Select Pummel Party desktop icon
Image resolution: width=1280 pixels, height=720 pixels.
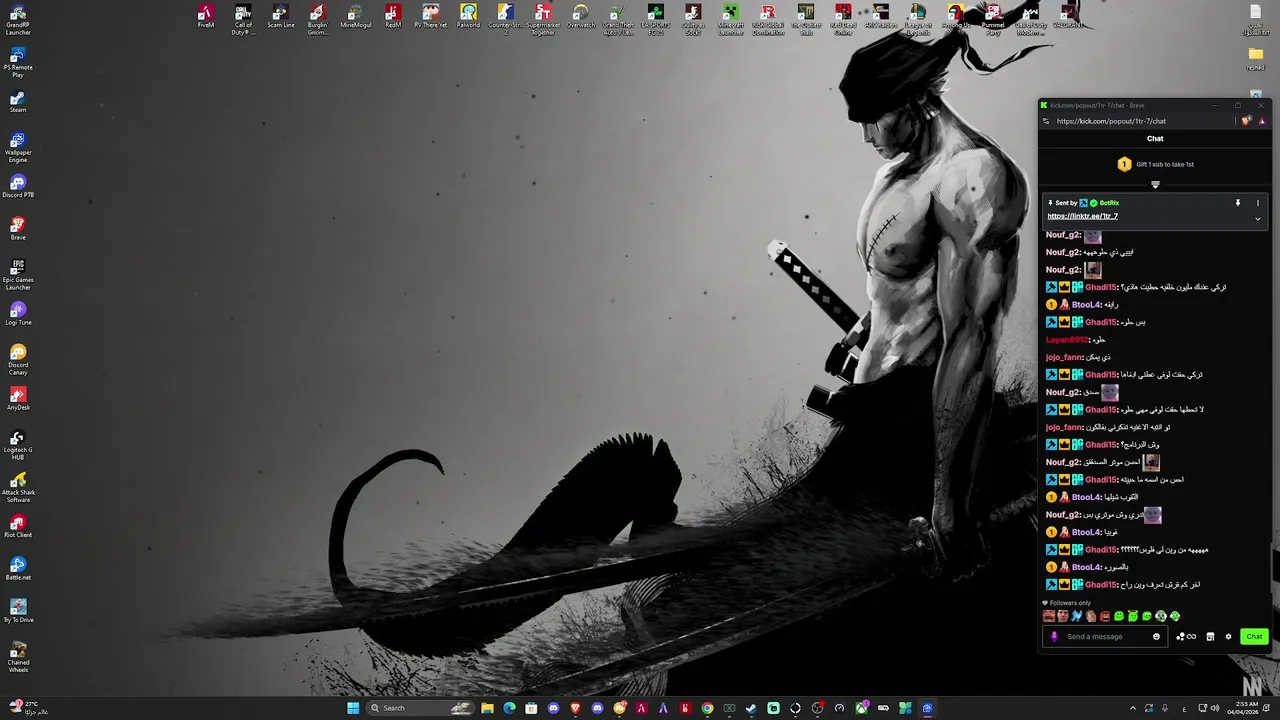(993, 20)
